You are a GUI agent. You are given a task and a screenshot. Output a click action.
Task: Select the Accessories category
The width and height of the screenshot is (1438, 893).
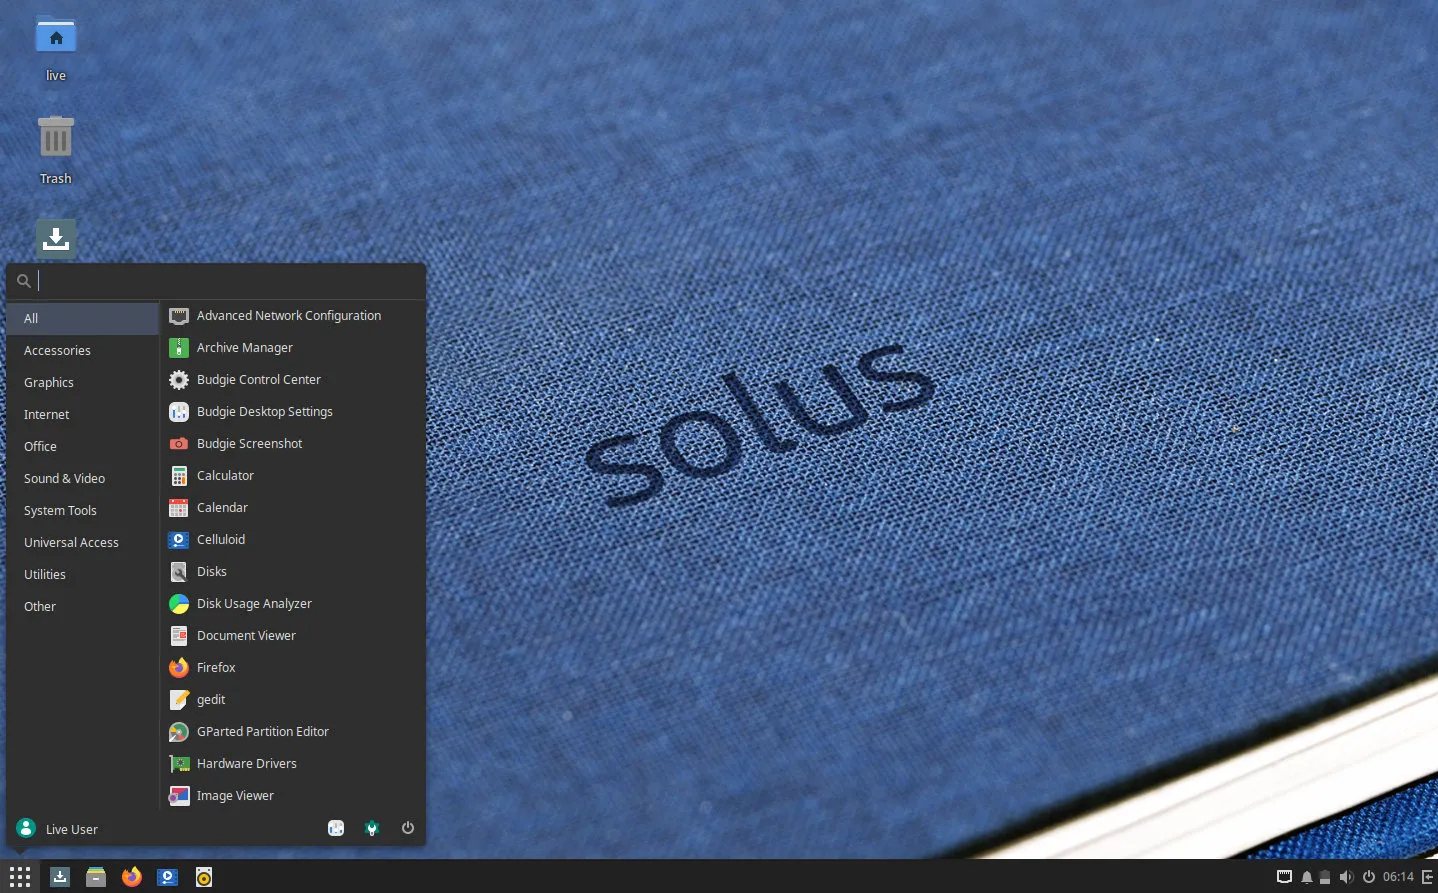pos(83,350)
